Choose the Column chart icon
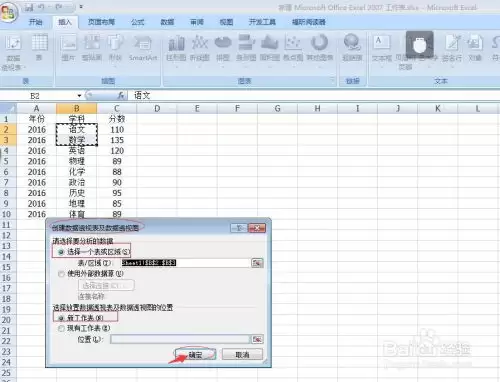500x382 pixels. coord(176,49)
